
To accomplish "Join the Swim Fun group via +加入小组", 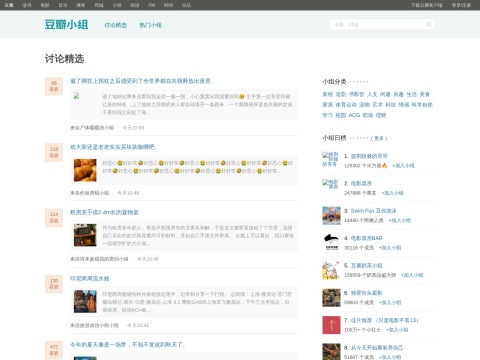I will point(400,220).
